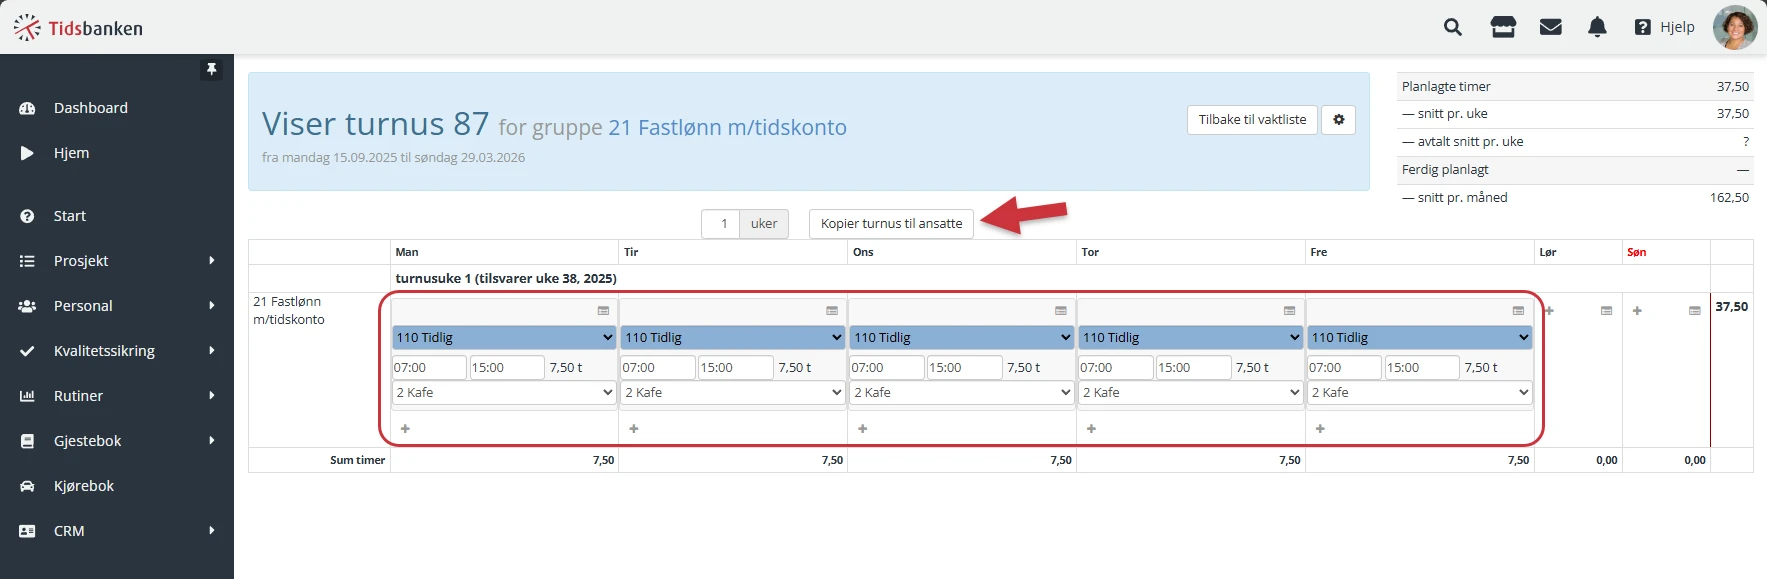Open Sunday details card icon
Image resolution: width=1767 pixels, height=579 pixels.
(x=1695, y=311)
